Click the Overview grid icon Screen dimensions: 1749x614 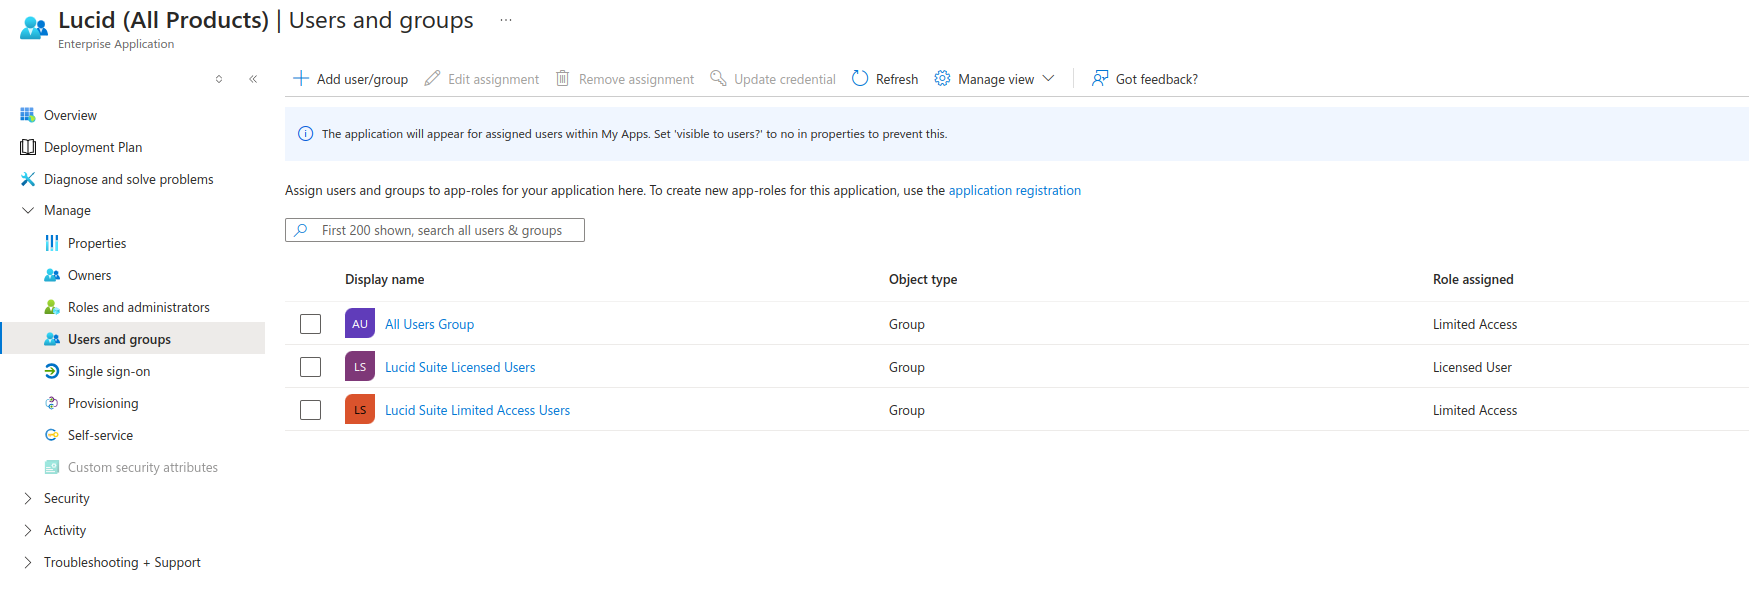pos(28,115)
